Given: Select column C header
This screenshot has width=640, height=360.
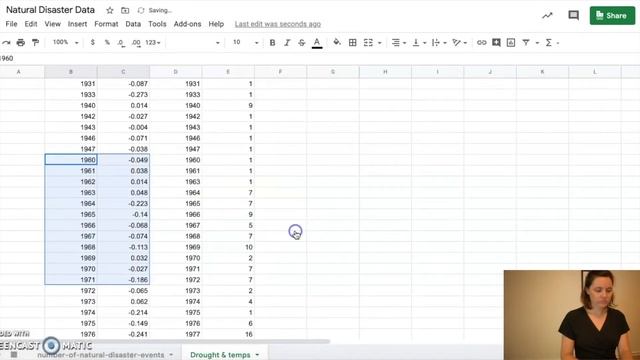Looking at the screenshot, I should click(x=123, y=72).
